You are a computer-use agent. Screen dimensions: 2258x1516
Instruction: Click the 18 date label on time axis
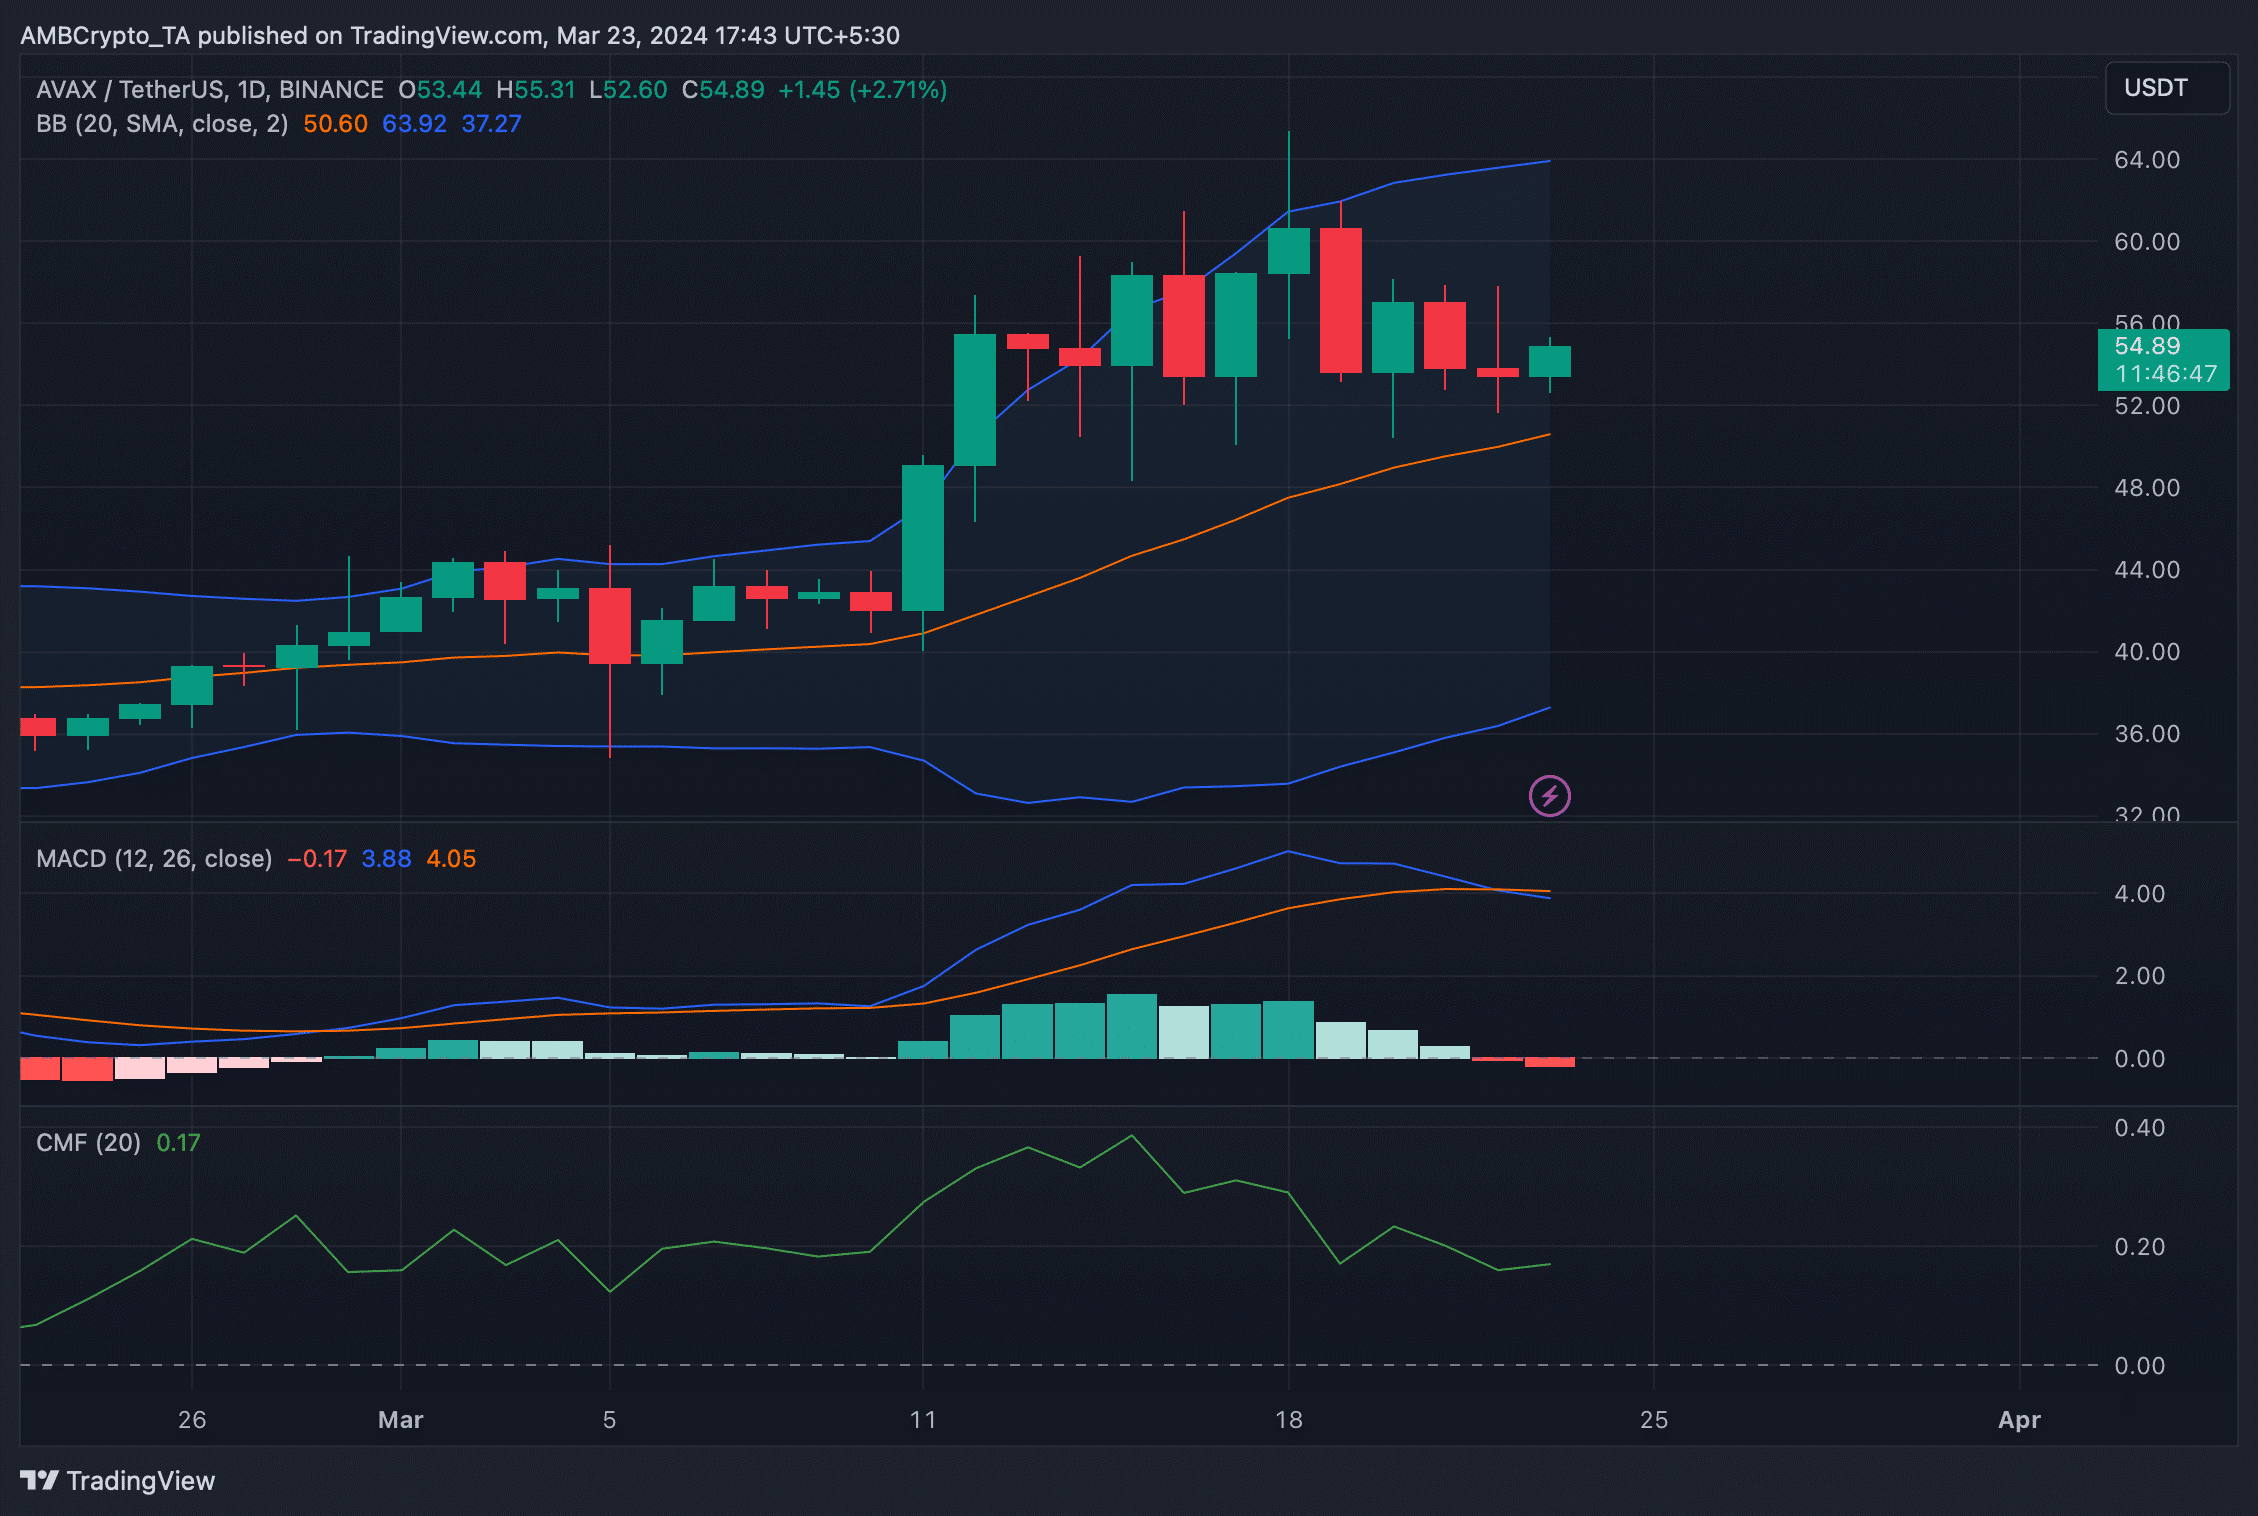tap(1288, 1420)
